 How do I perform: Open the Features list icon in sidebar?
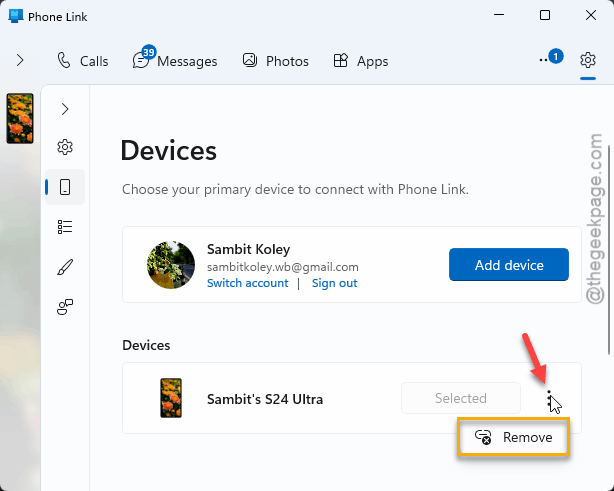65,227
